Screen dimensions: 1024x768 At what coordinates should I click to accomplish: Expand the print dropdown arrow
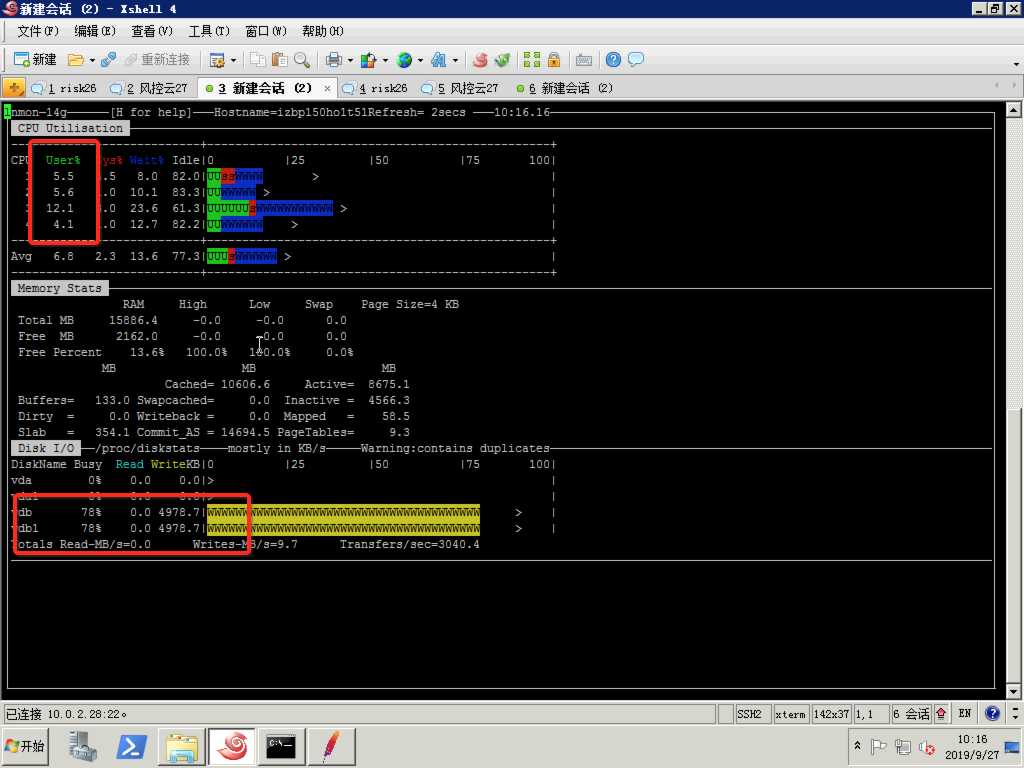(350, 60)
